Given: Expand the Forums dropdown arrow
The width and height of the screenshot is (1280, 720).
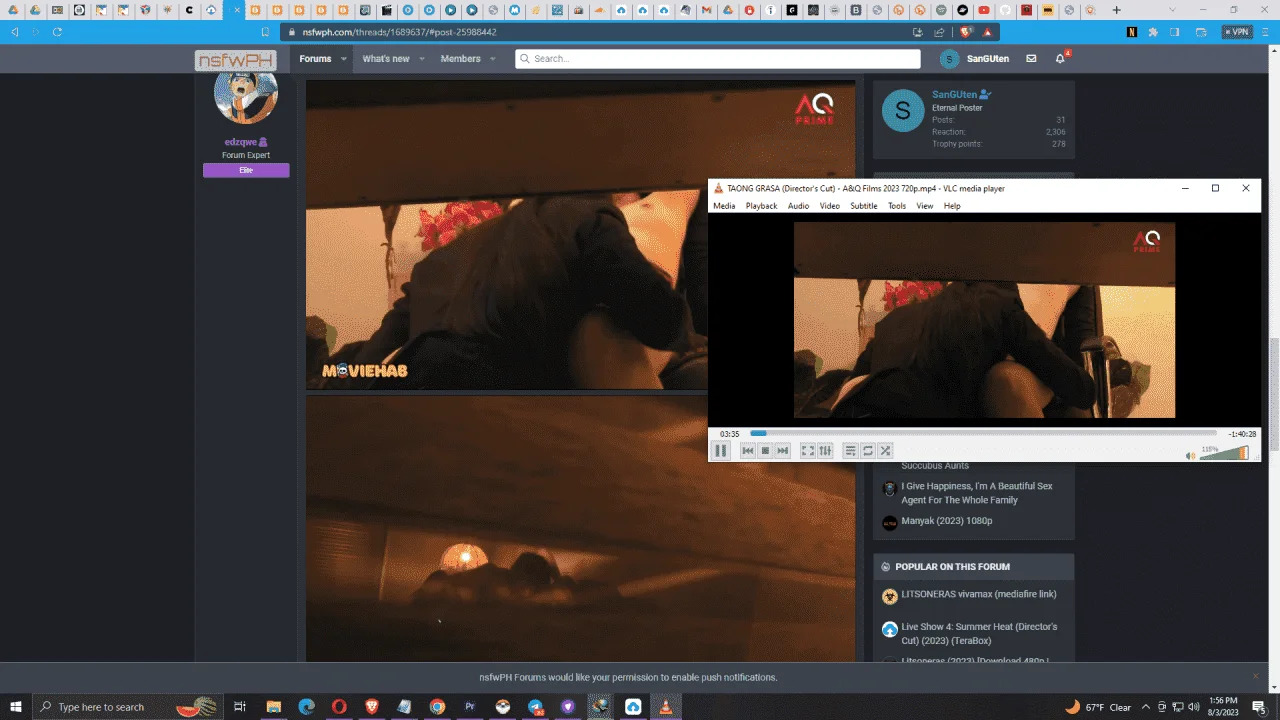Looking at the screenshot, I should (x=344, y=59).
